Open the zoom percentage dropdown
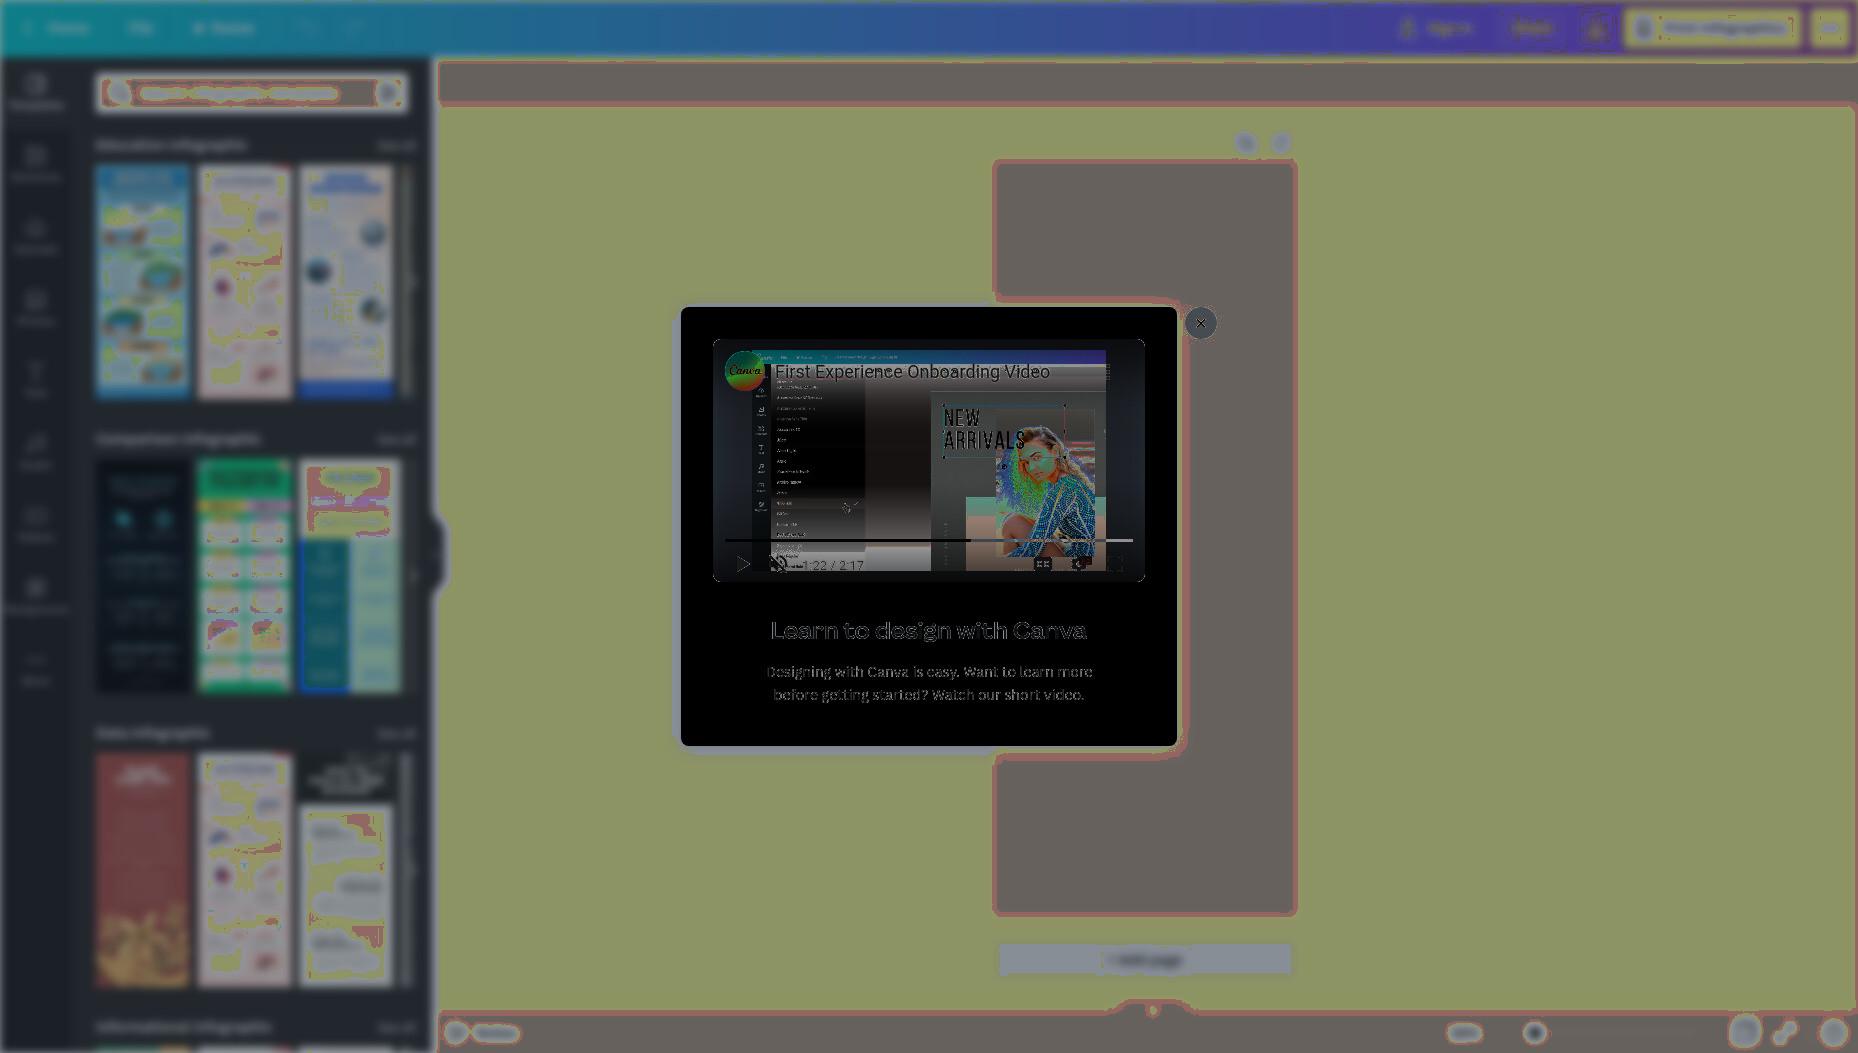 tap(1464, 1033)
